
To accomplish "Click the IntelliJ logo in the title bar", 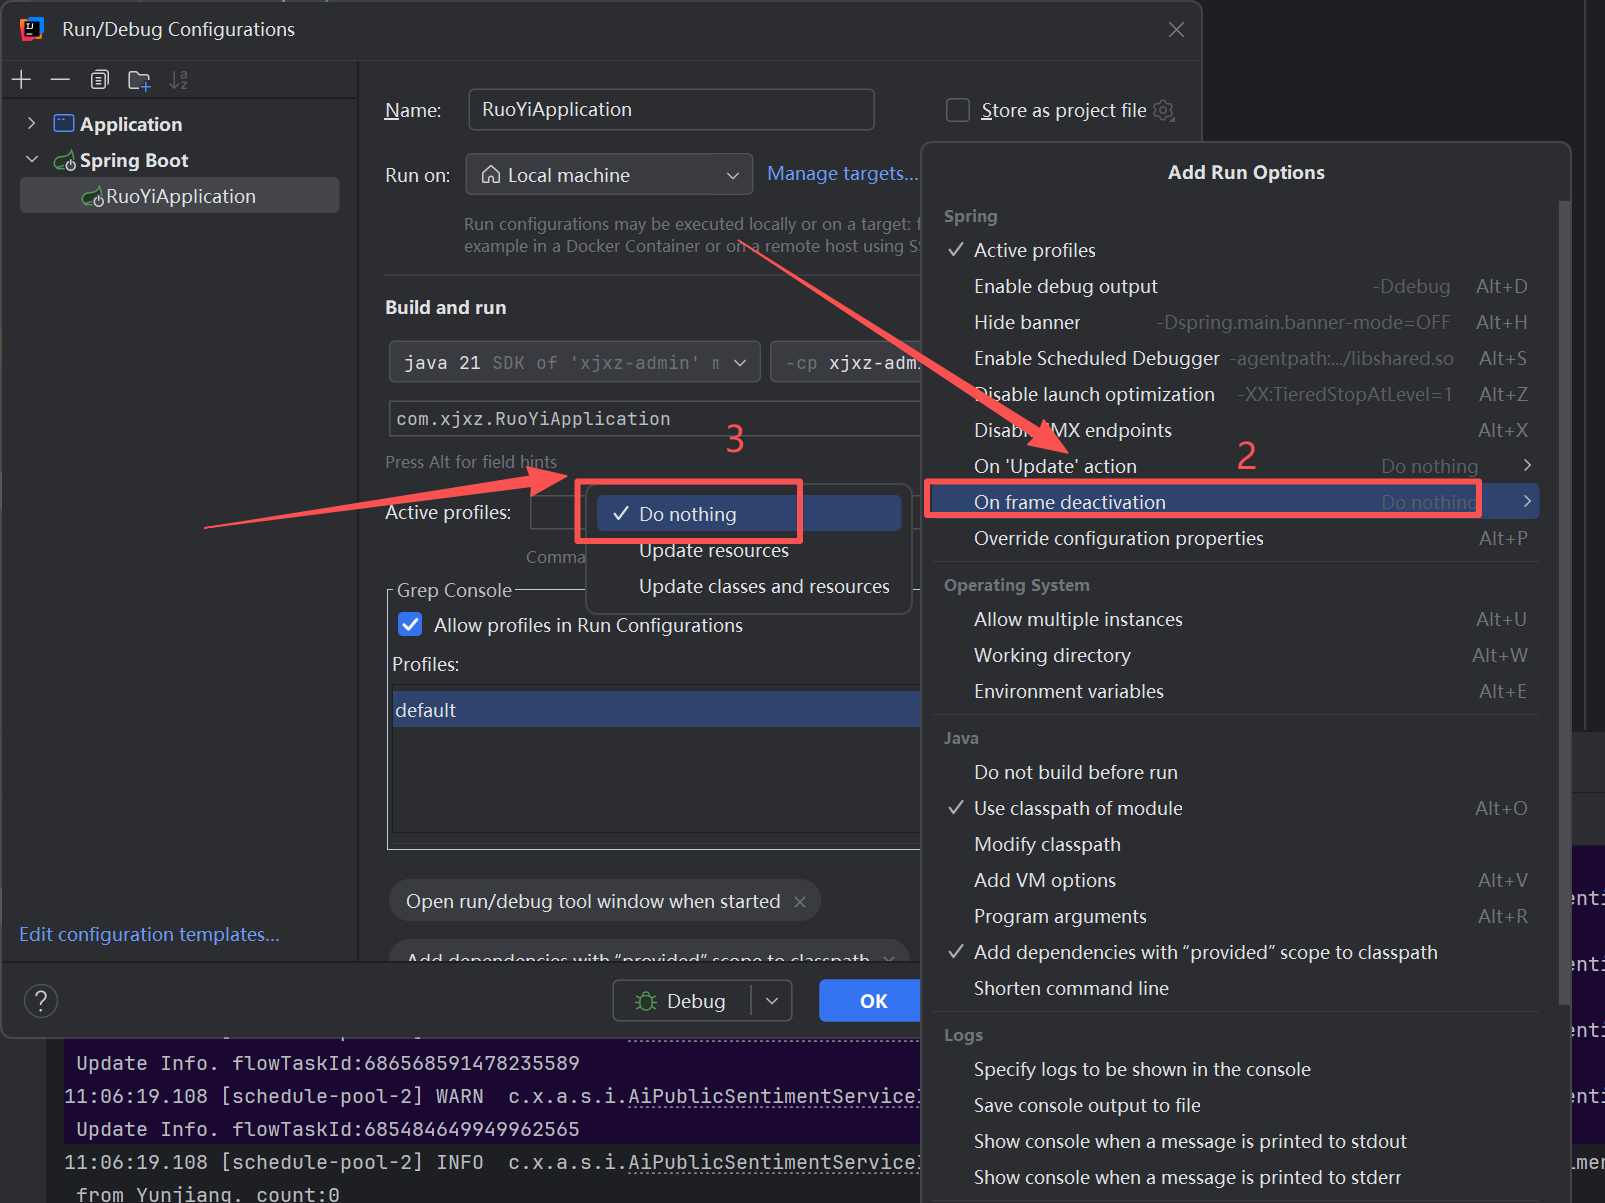I will (32, 29).
